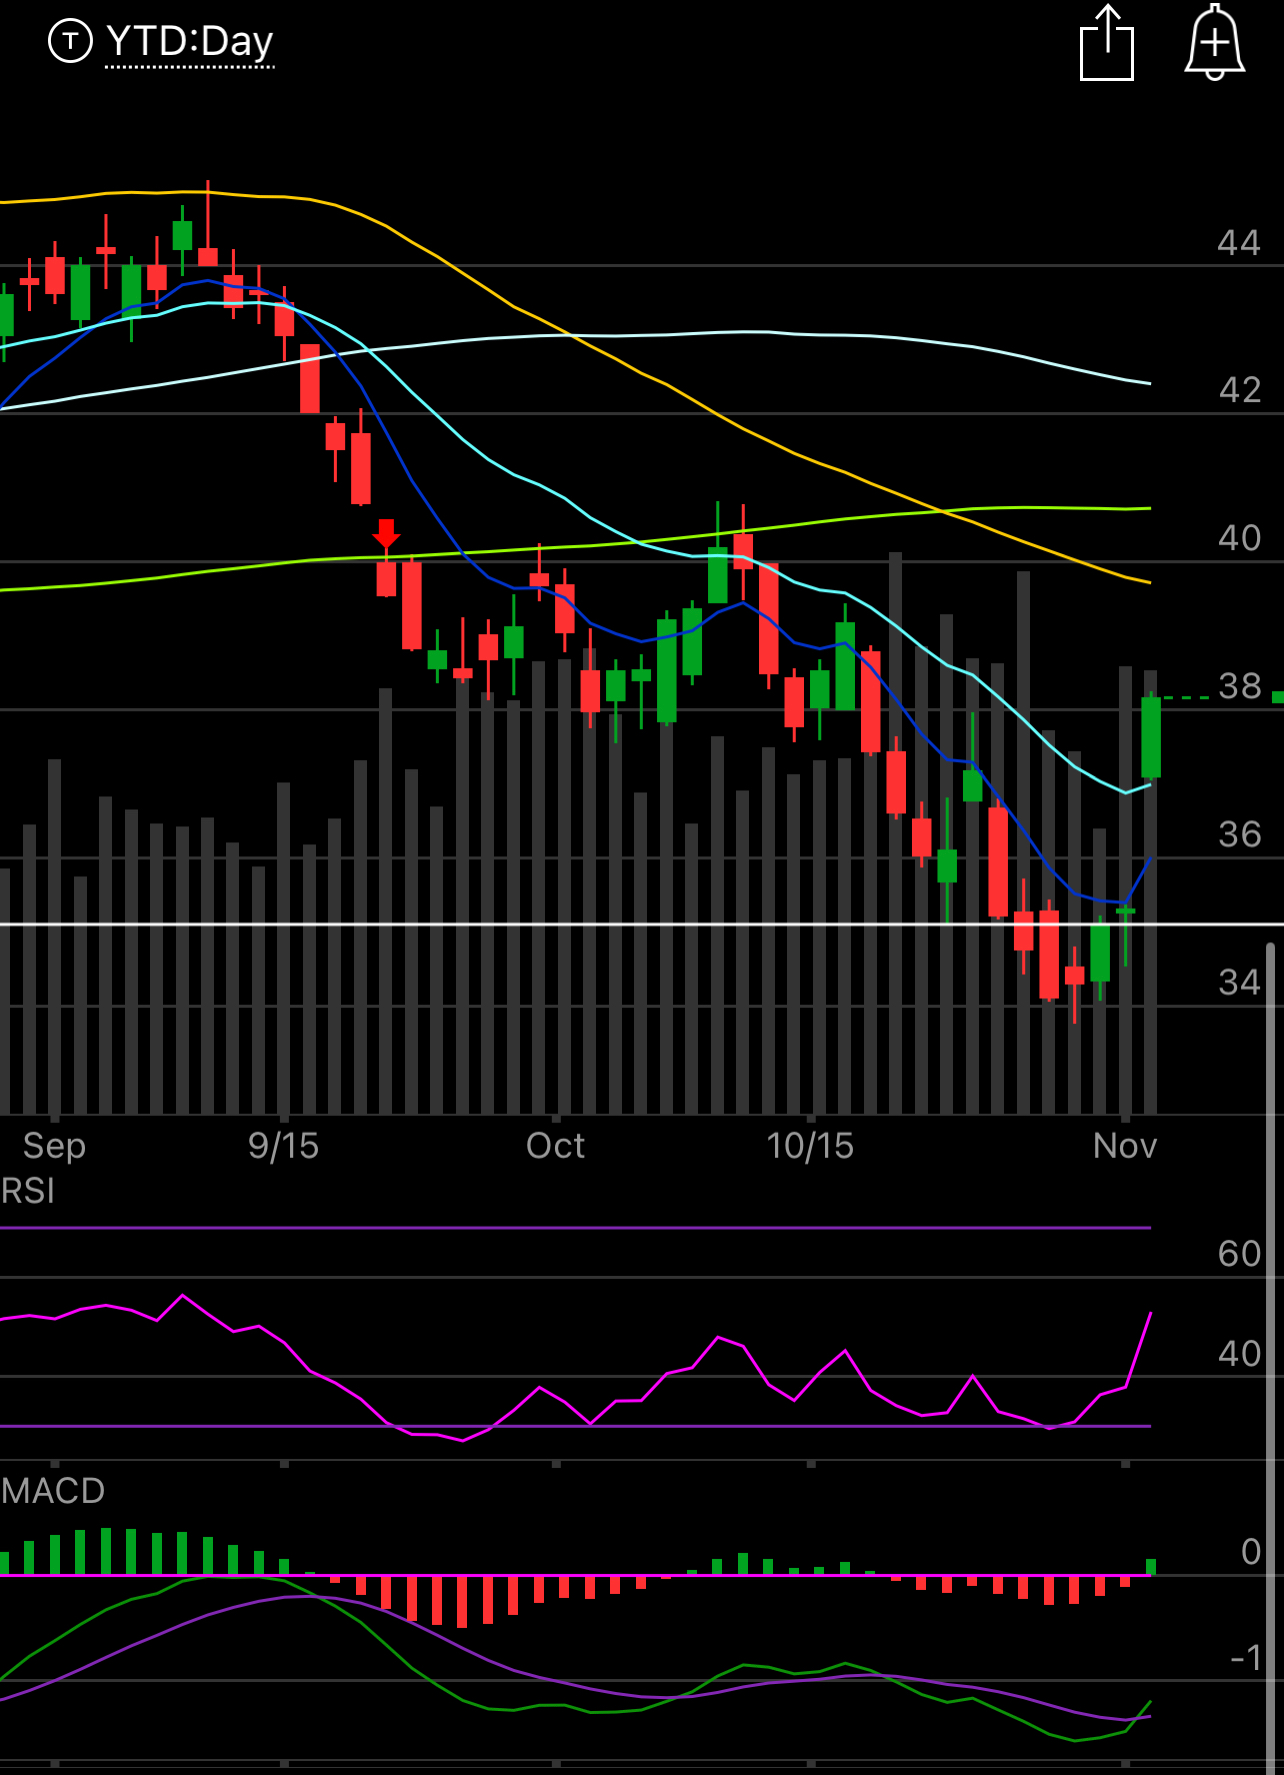Open the share/export icon
This screenshot has width=1284, height=1775.
[x=1107, y=43]
